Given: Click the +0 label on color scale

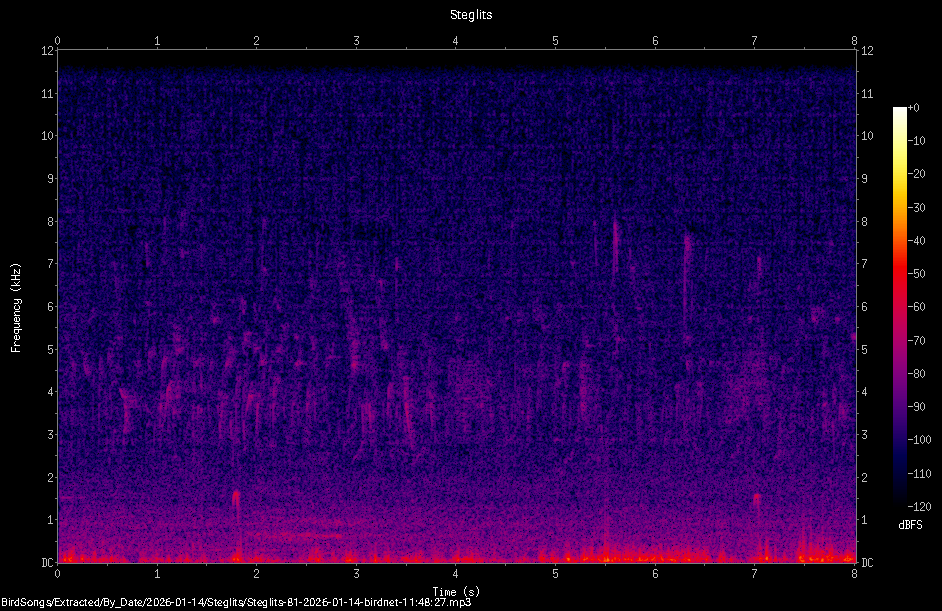Looking at the screenshot, I should click(x=913, y=108).
